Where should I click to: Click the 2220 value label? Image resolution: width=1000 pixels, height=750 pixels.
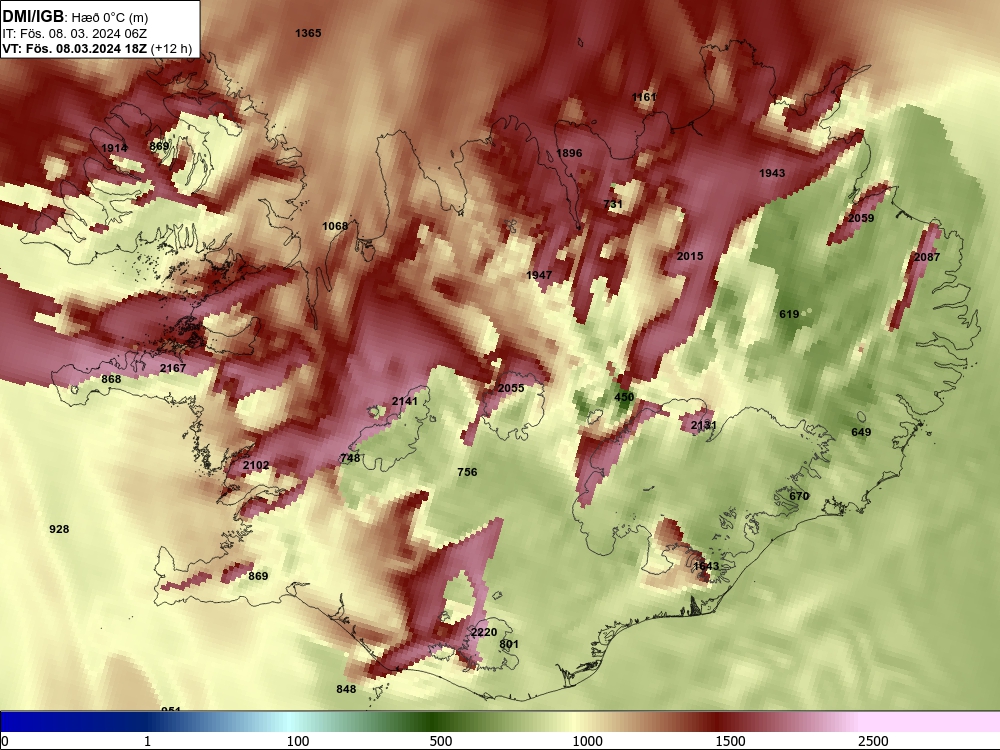point(483,632)
